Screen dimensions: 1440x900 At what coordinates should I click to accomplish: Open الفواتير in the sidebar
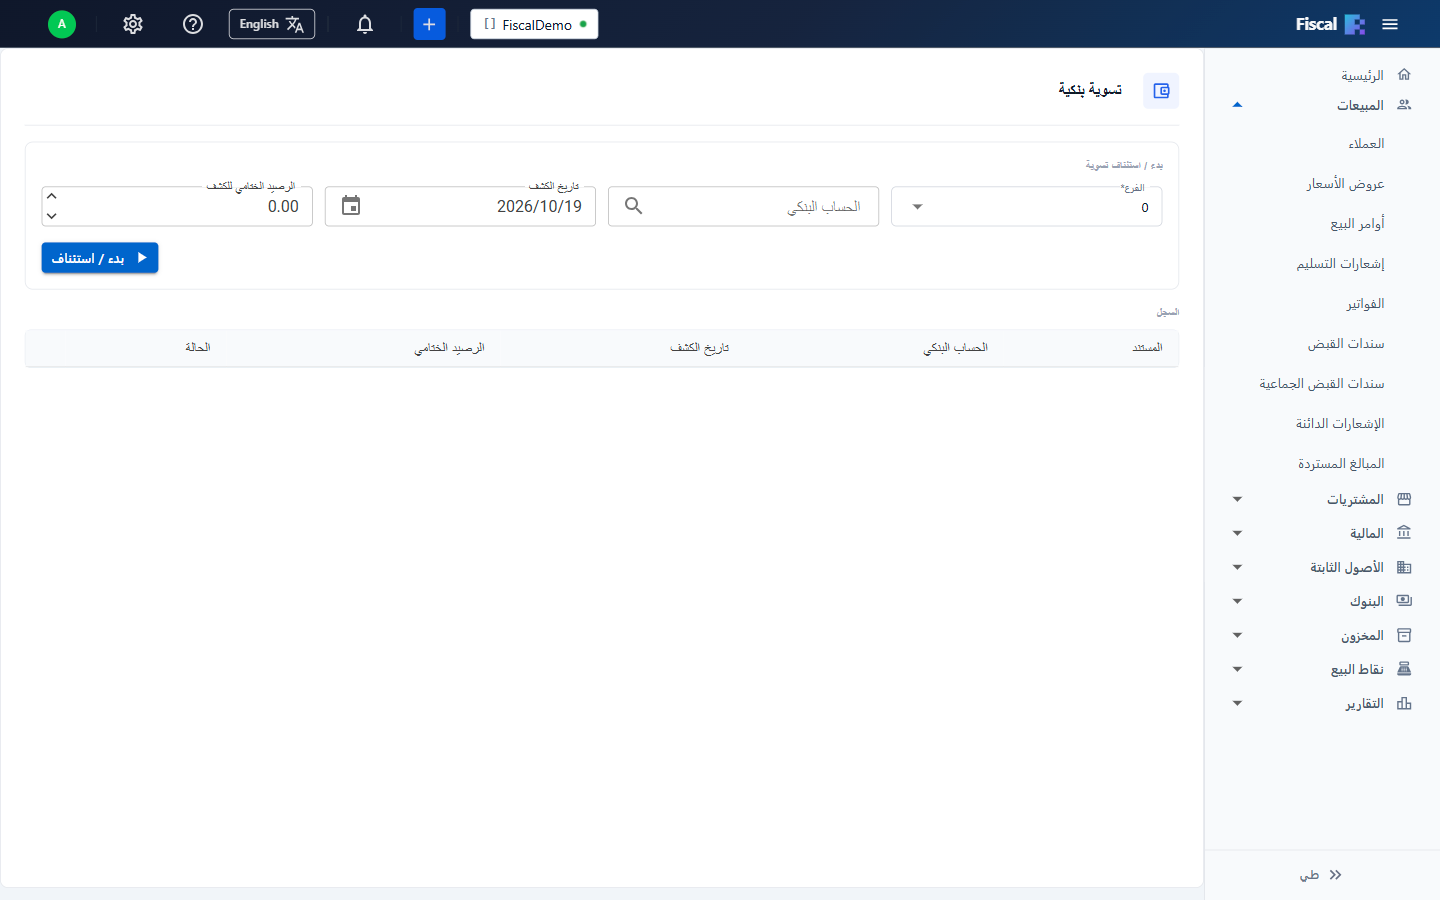[1365, 304]
